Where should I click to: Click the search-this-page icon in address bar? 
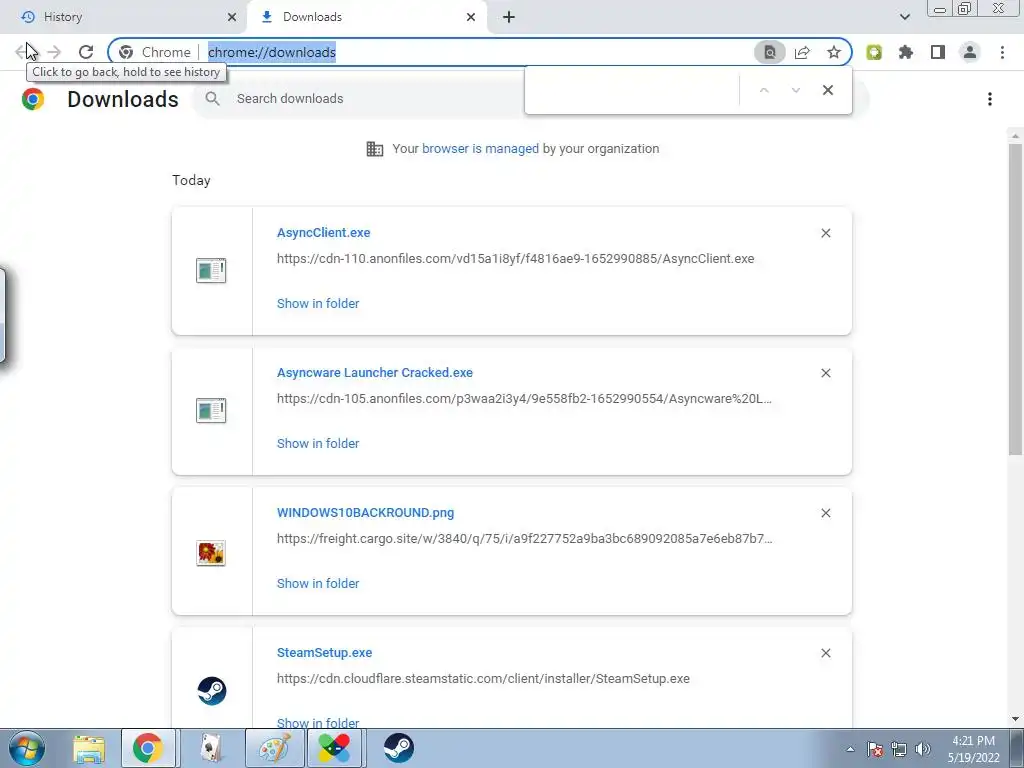770,52
